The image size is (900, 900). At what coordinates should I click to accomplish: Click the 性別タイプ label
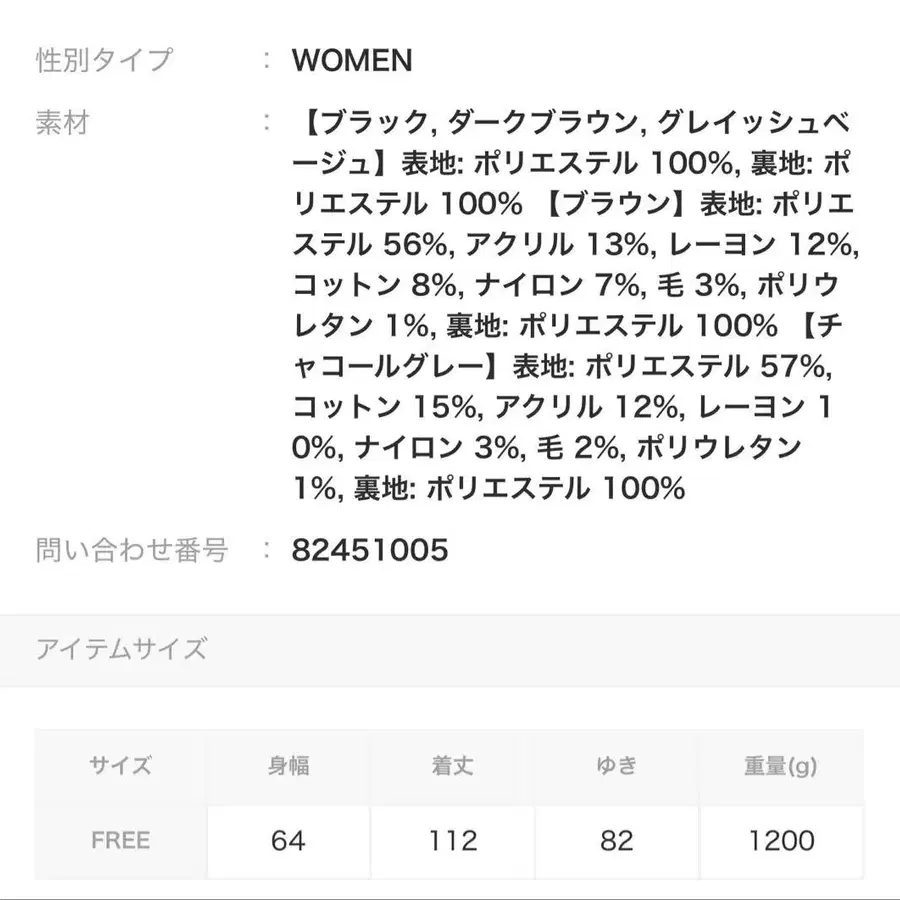pyautogui.click(x=104, y=60)
